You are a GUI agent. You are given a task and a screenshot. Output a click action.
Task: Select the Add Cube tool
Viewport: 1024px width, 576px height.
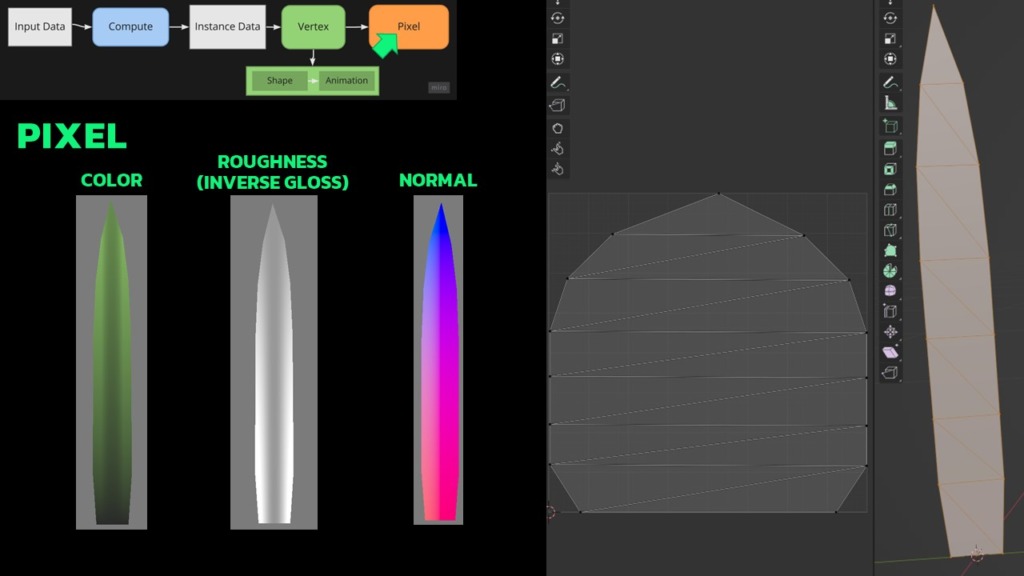click(x=890, y=126)
